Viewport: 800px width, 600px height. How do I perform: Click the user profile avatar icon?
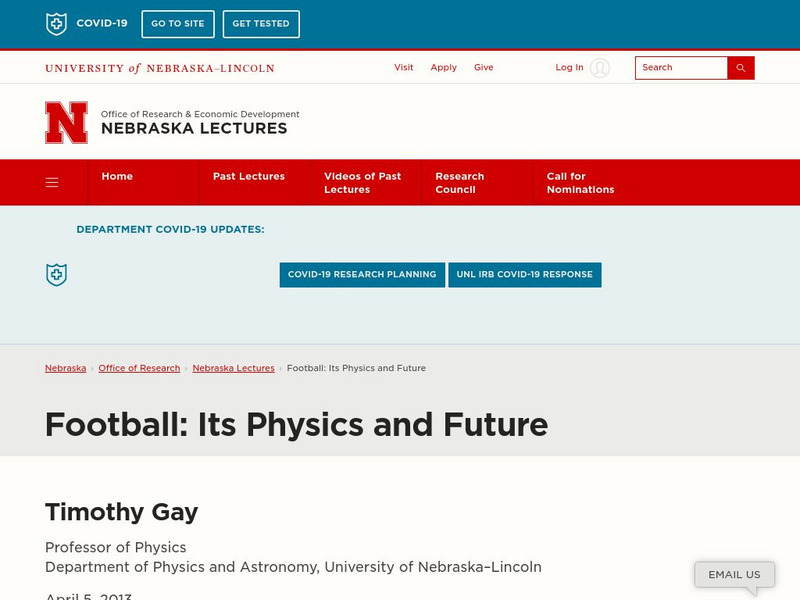pos(599,68)
